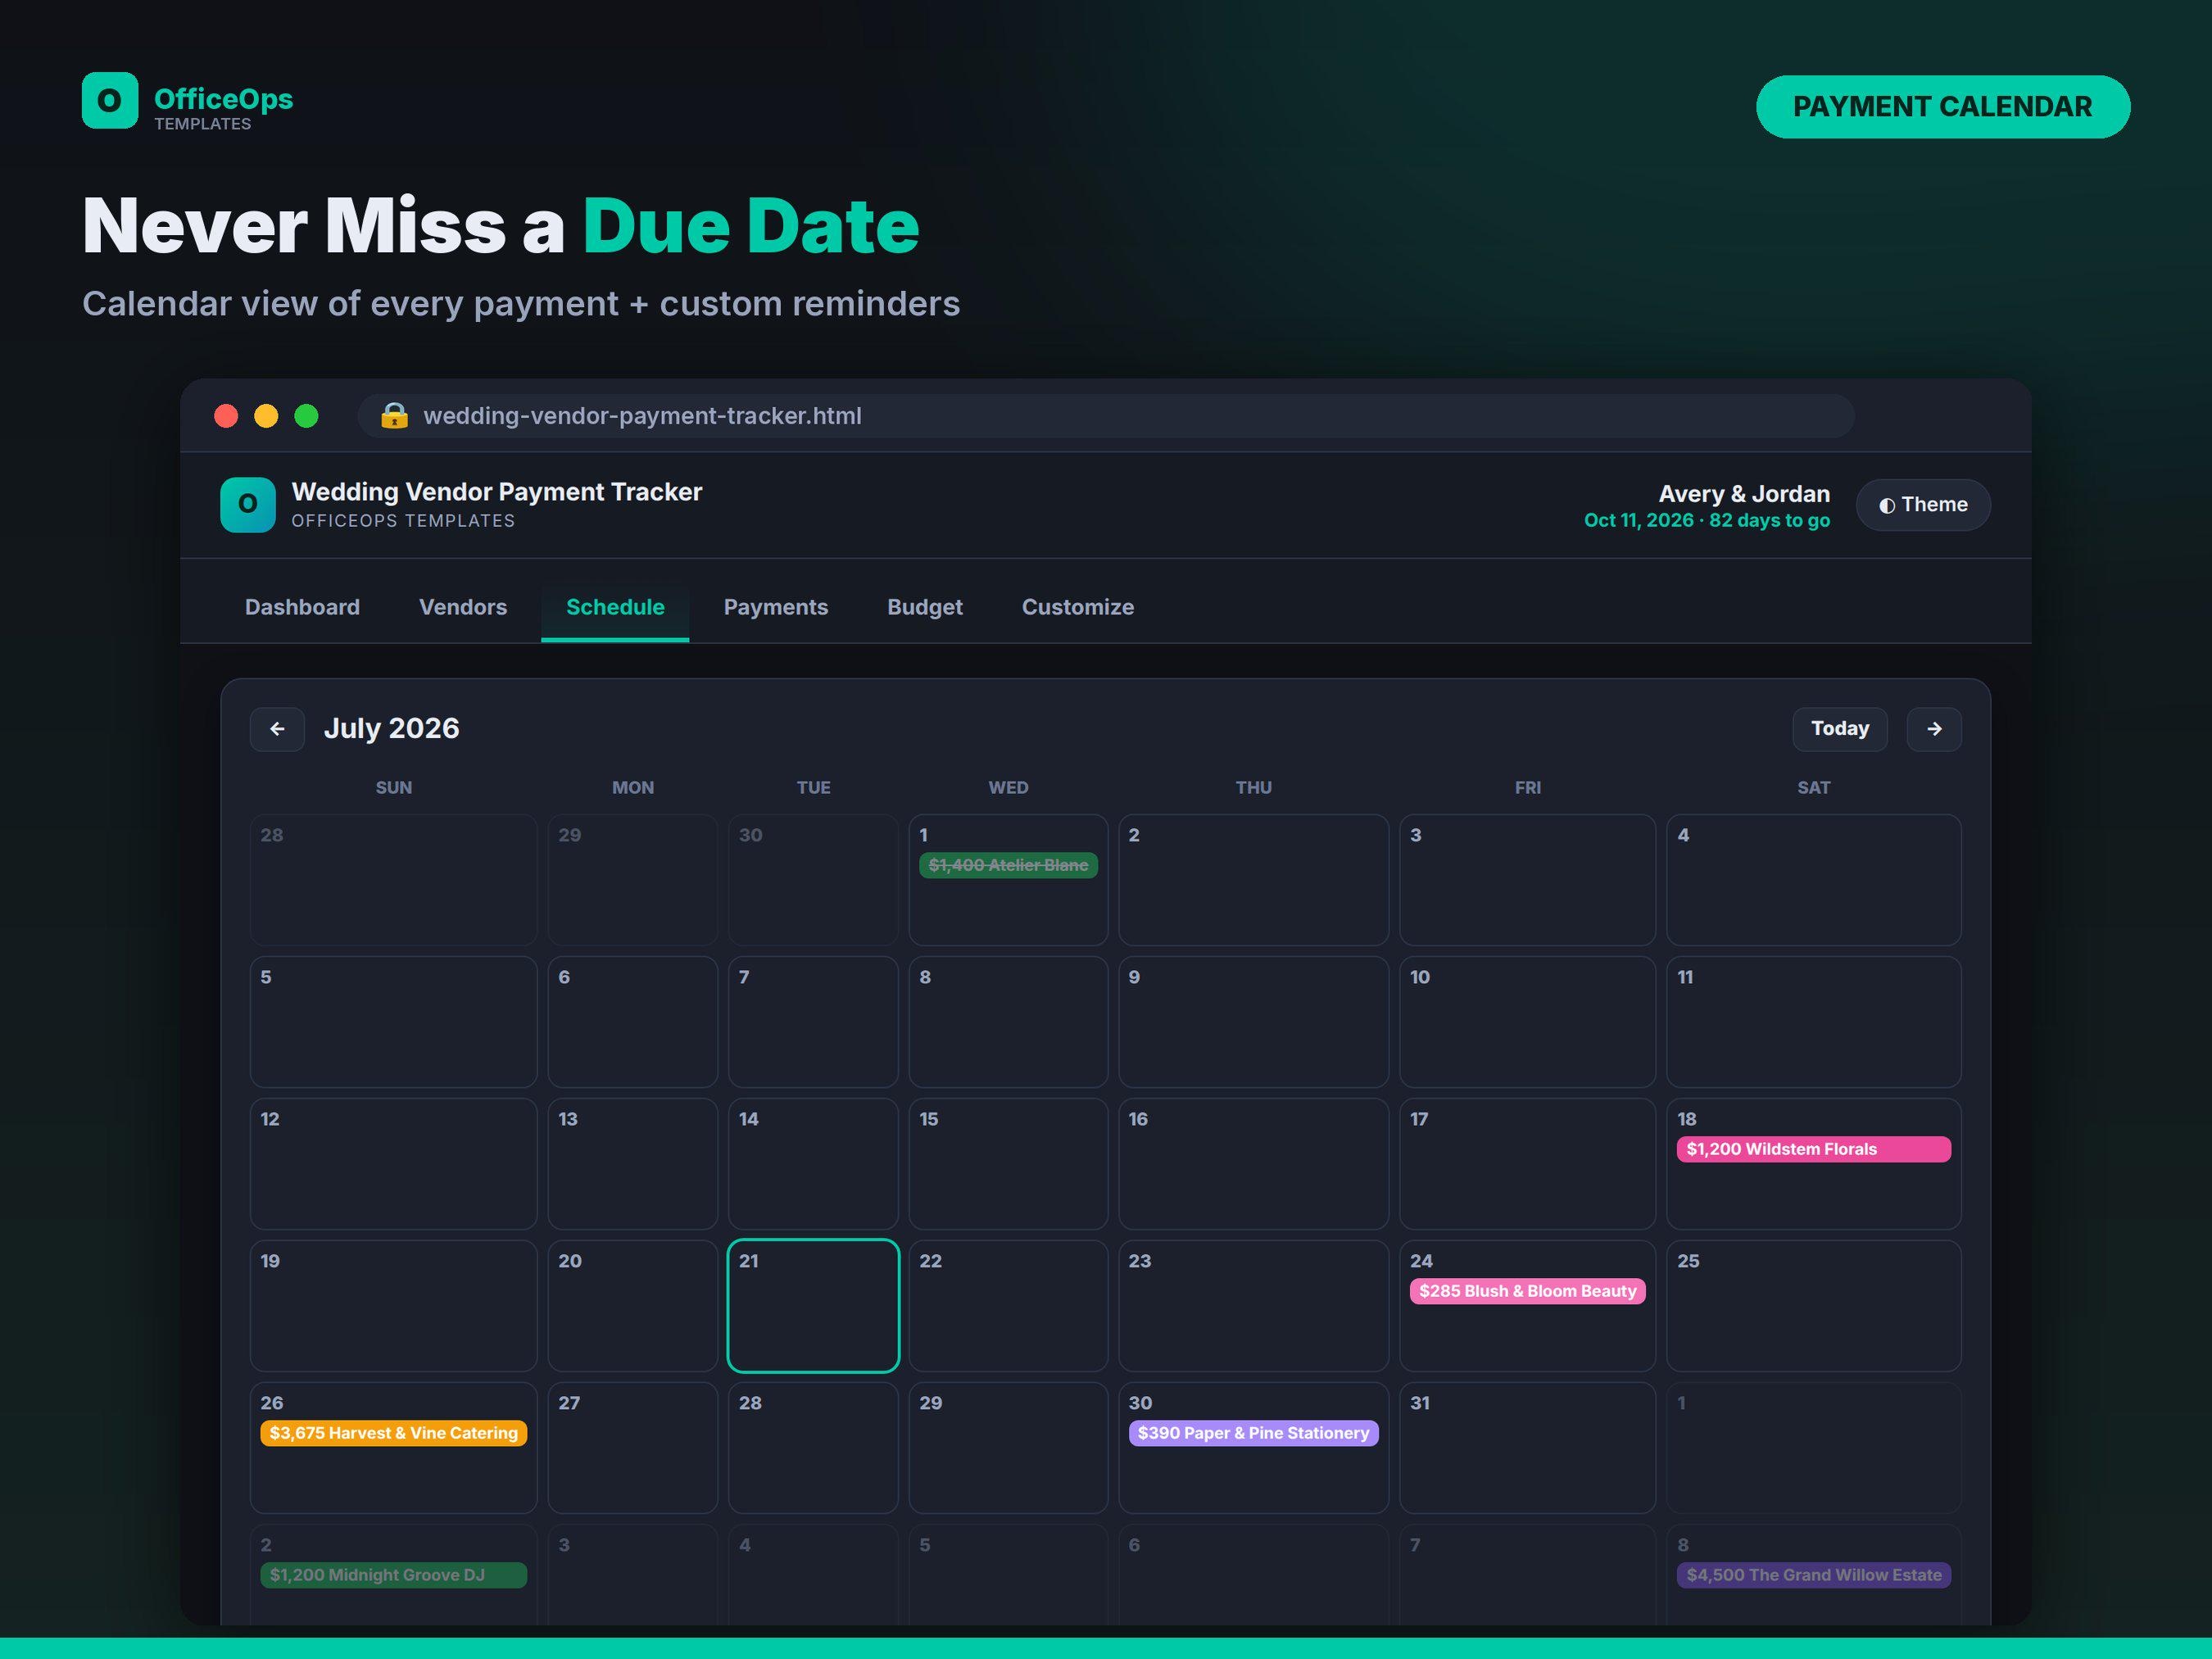Select the highlighted July 21 day cell
Screen dimensions: 2212x1659
812,1305
